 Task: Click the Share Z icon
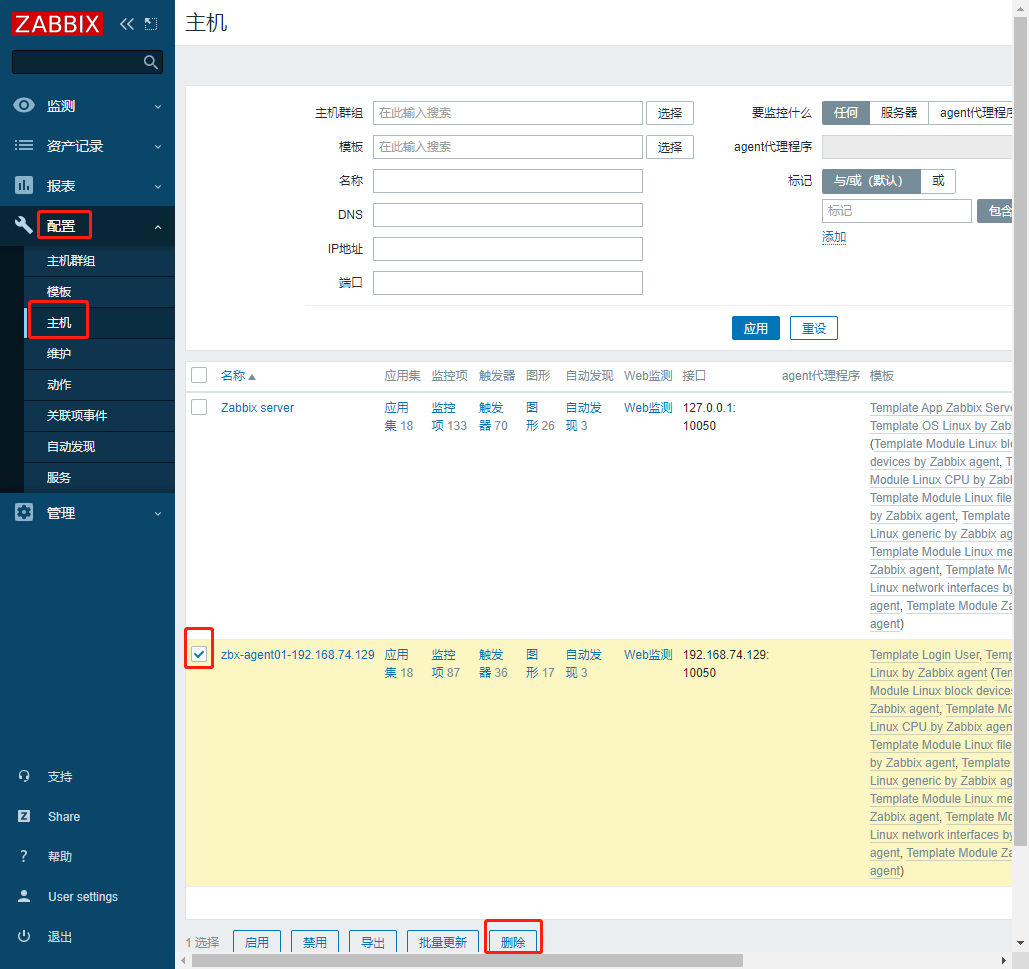click(x=24, y=817)
